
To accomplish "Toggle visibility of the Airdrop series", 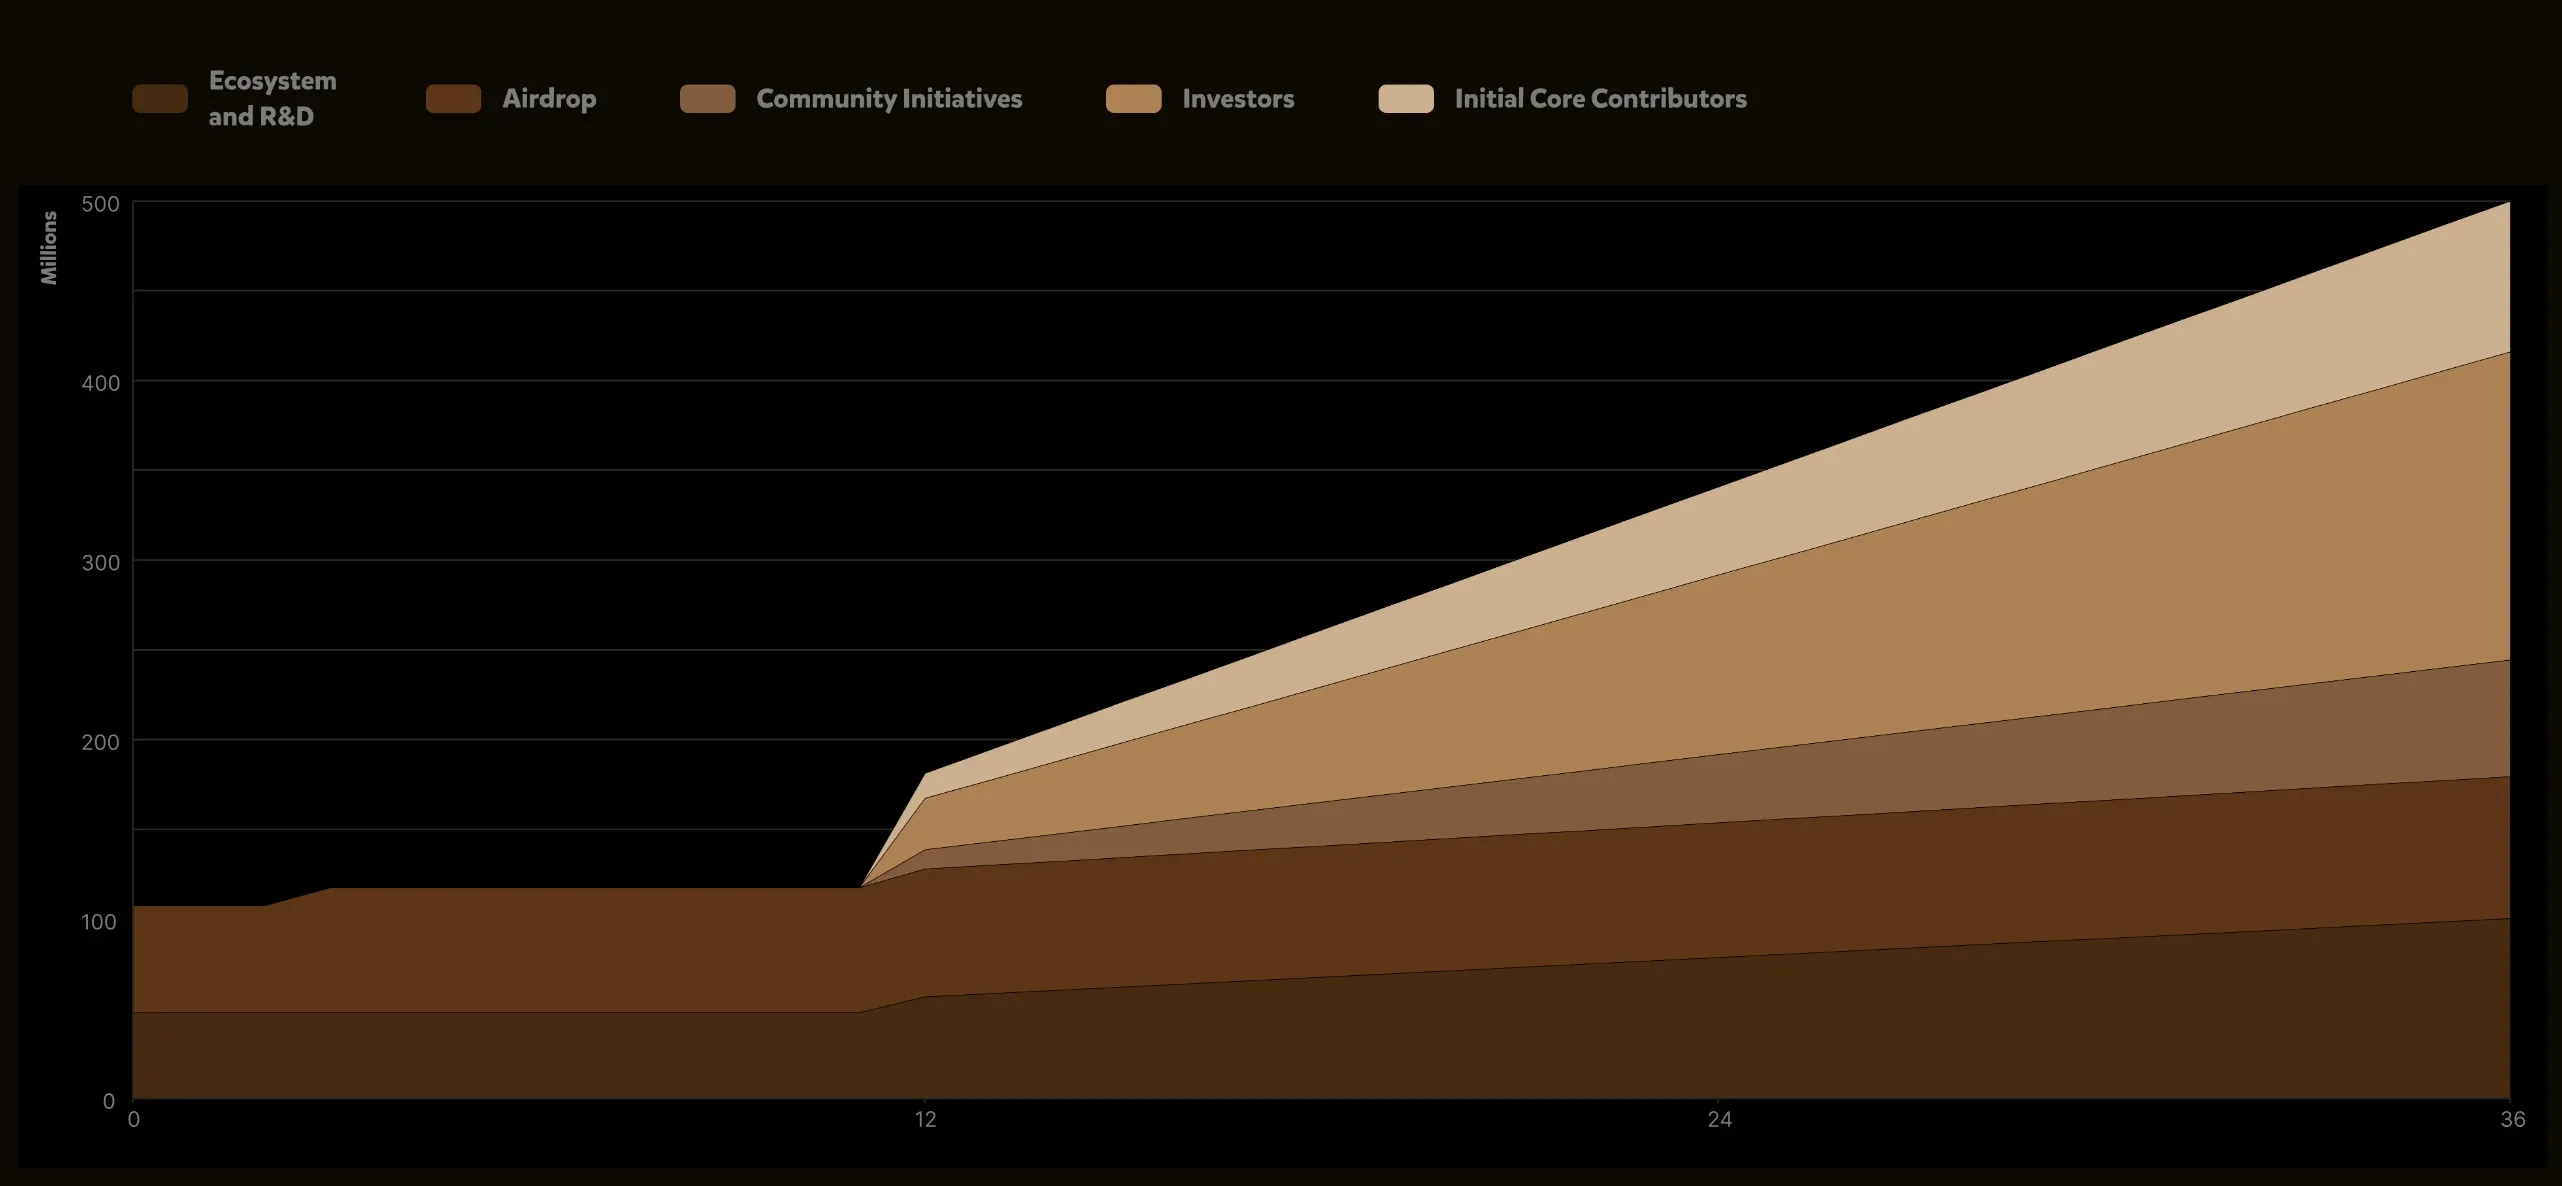I will tap(454, 99).
